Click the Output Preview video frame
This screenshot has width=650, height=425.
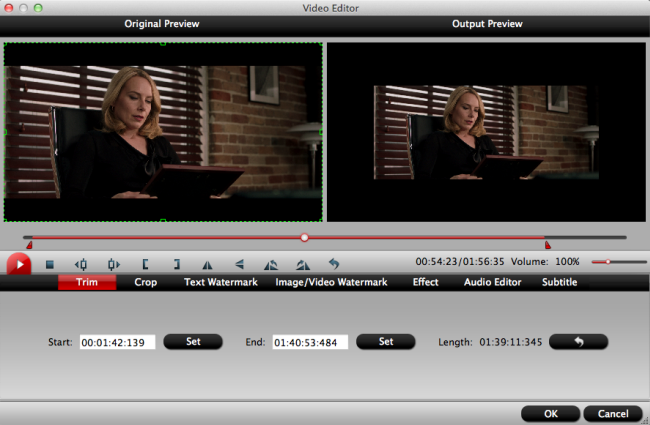tap(486, 132)
